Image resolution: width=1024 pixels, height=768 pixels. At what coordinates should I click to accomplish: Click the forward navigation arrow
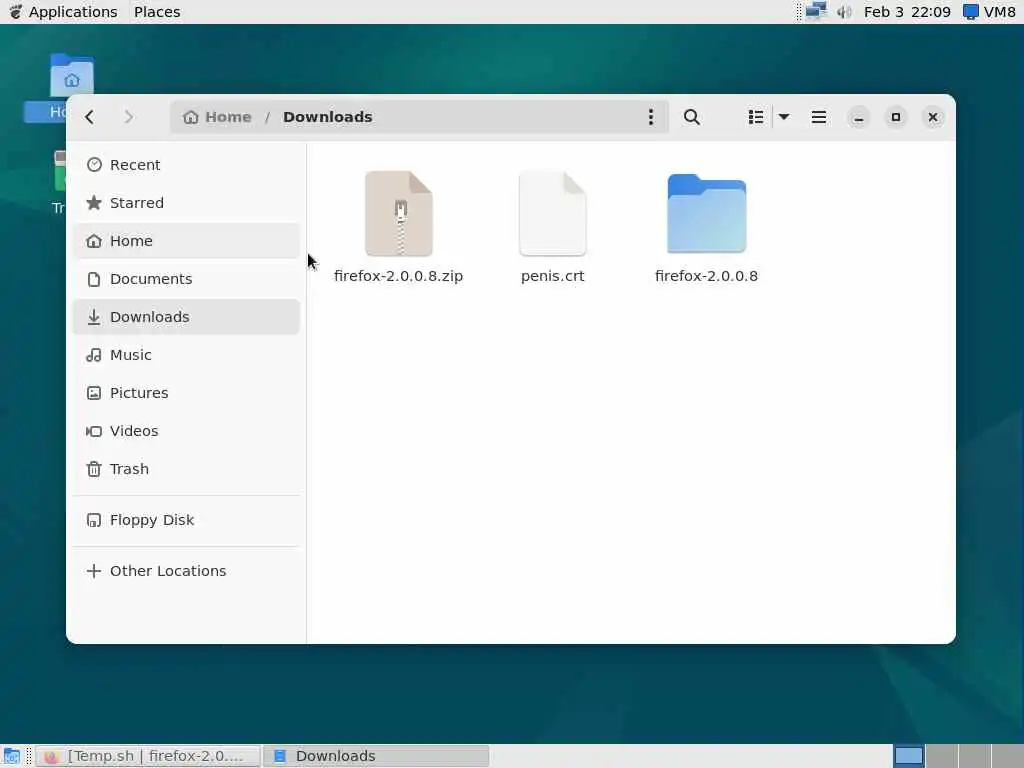128,117
